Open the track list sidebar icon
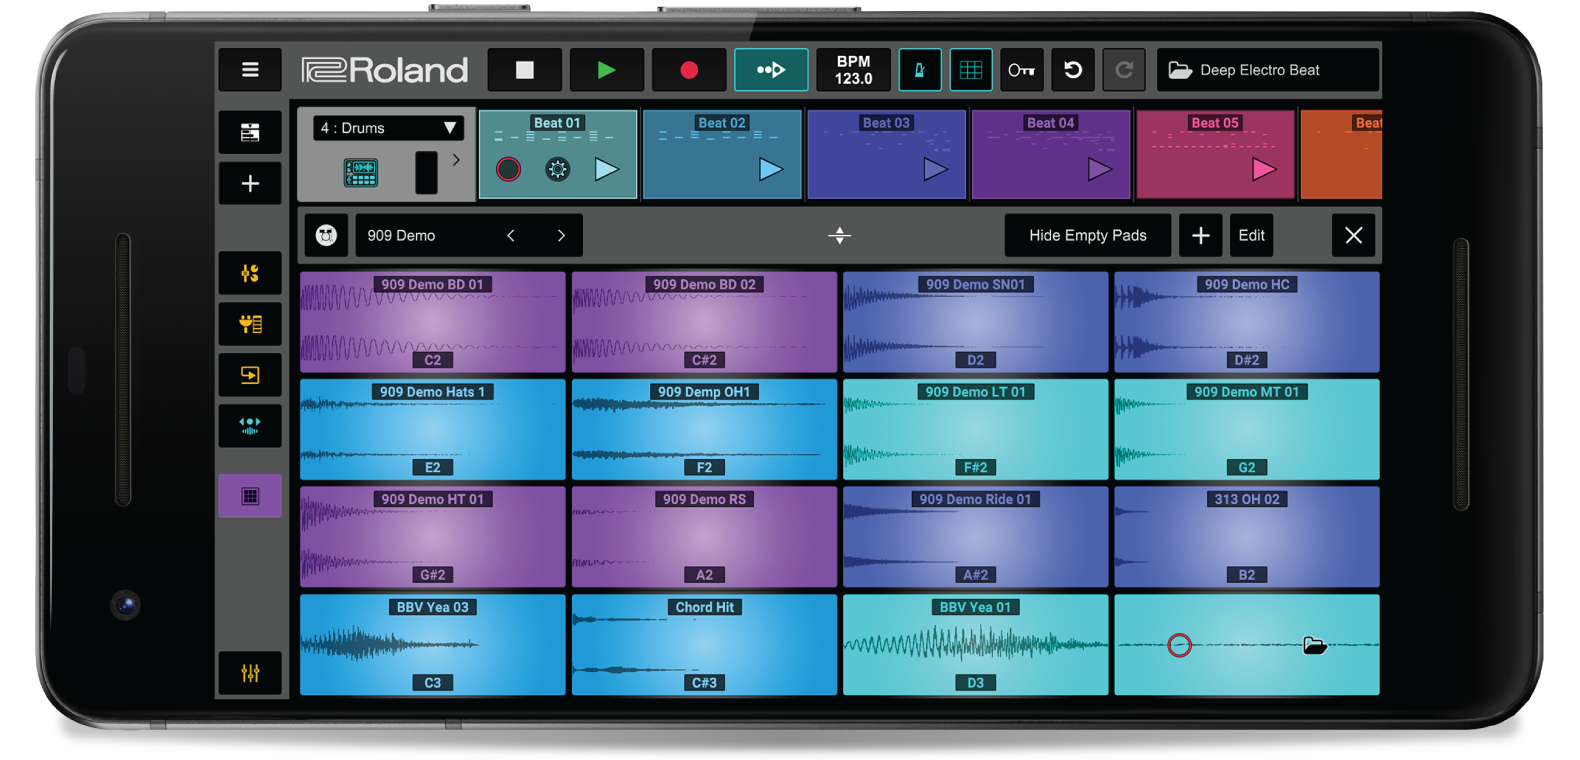The width and height of the screenshot is (1580, 760). 250,132
